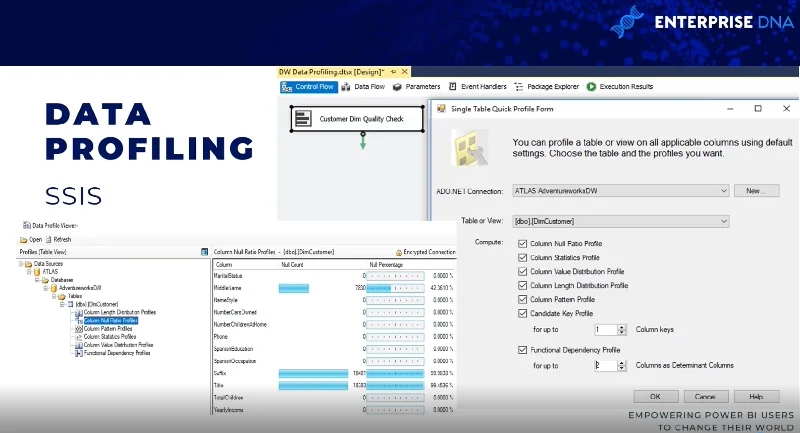800x433 pixels.
Task: Click the Column Pattern Profiles icon
Action: coord(79,329)
